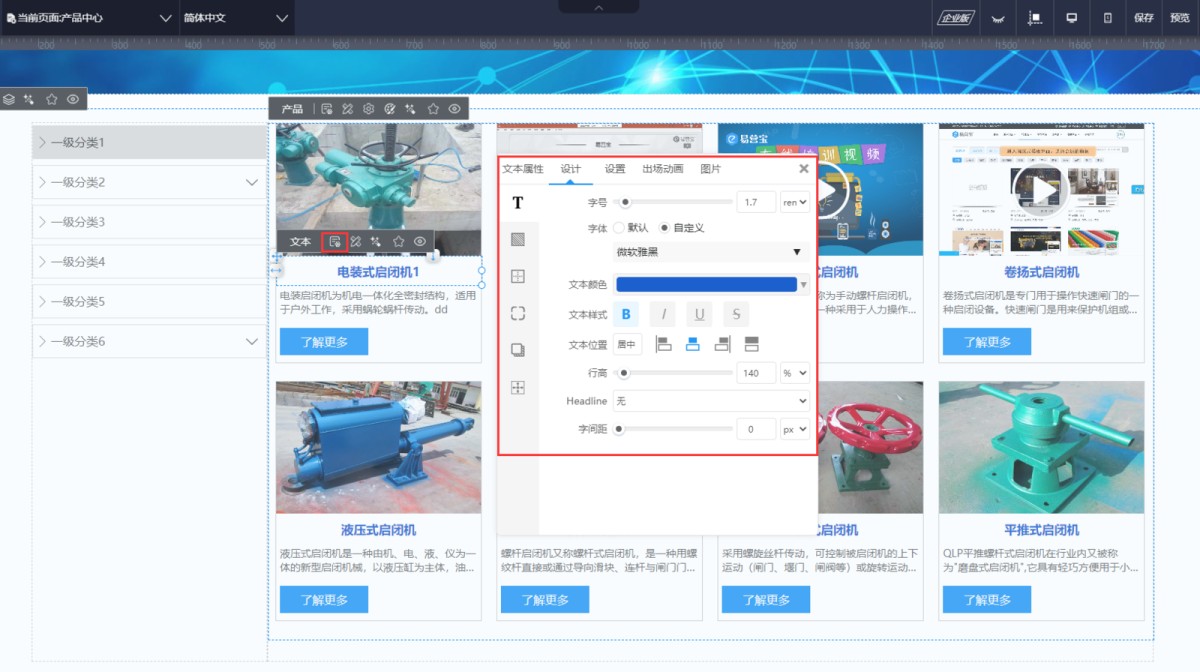Click the 字号 font size slider

coord(673,203)
